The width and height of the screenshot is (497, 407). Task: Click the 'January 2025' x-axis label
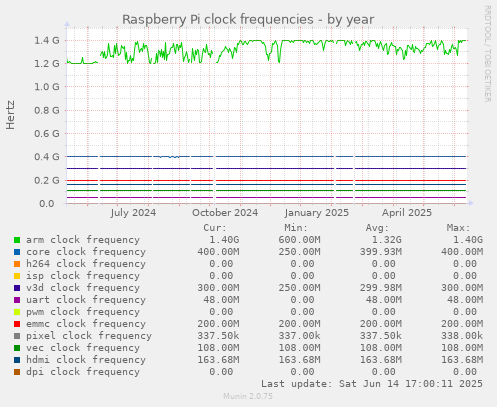(x=317, y=213)
